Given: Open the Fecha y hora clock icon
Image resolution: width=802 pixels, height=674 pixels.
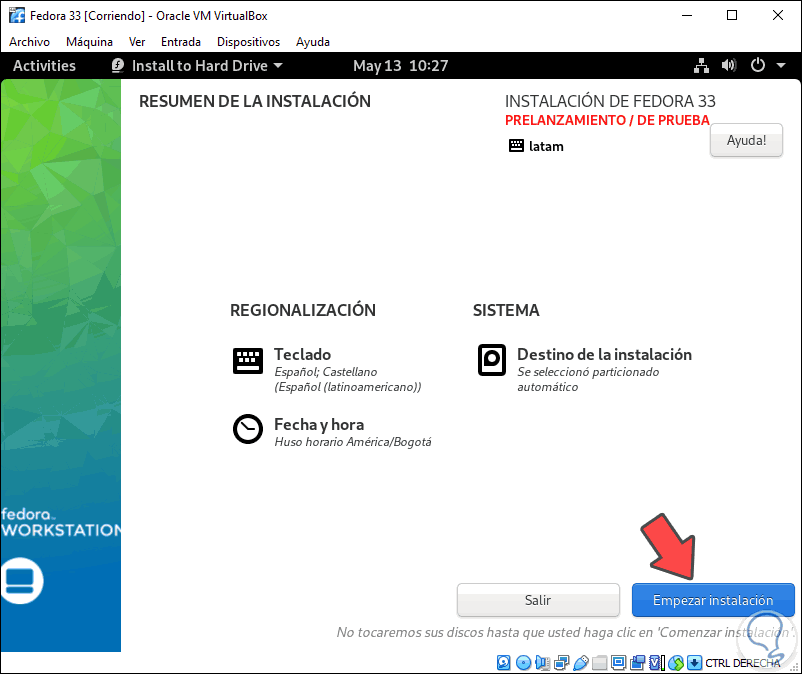Looking at the screenshot, I should coord(248,429).
